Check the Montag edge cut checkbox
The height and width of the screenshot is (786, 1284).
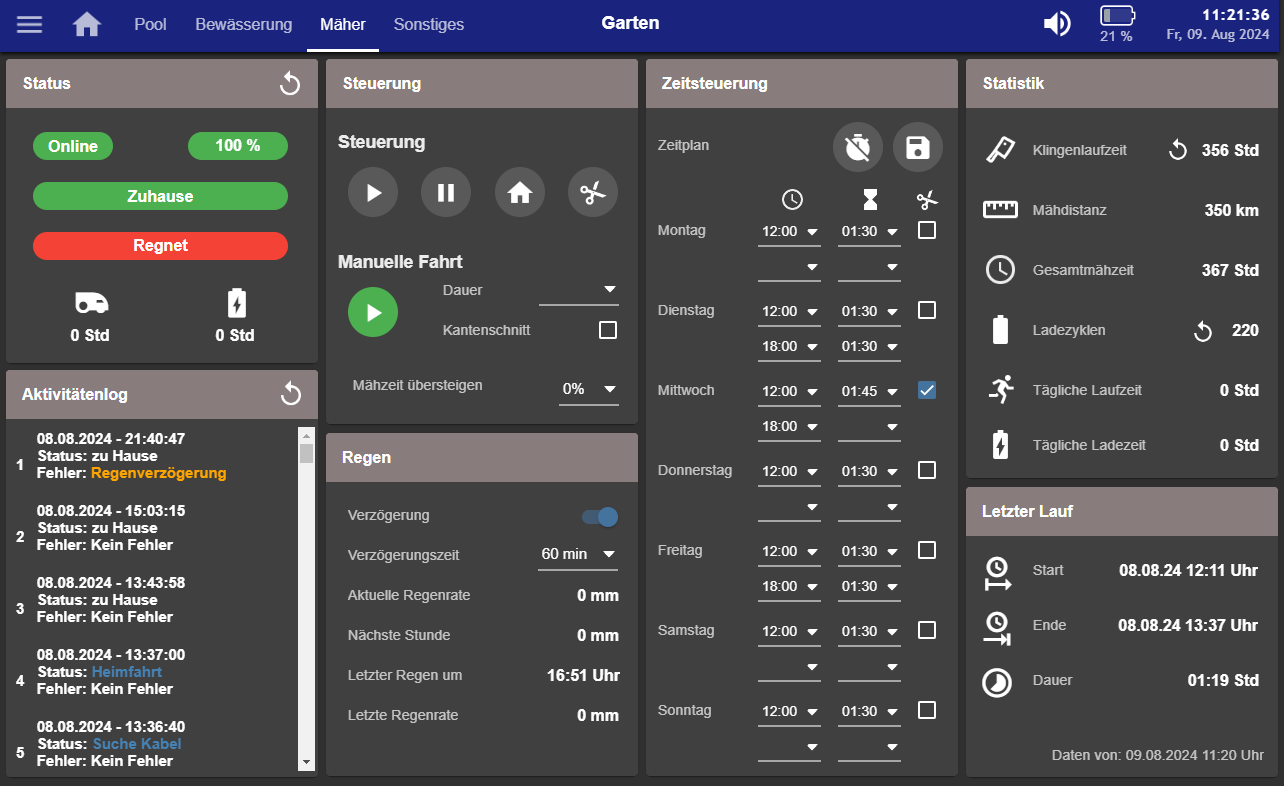[x=927, y=230]
